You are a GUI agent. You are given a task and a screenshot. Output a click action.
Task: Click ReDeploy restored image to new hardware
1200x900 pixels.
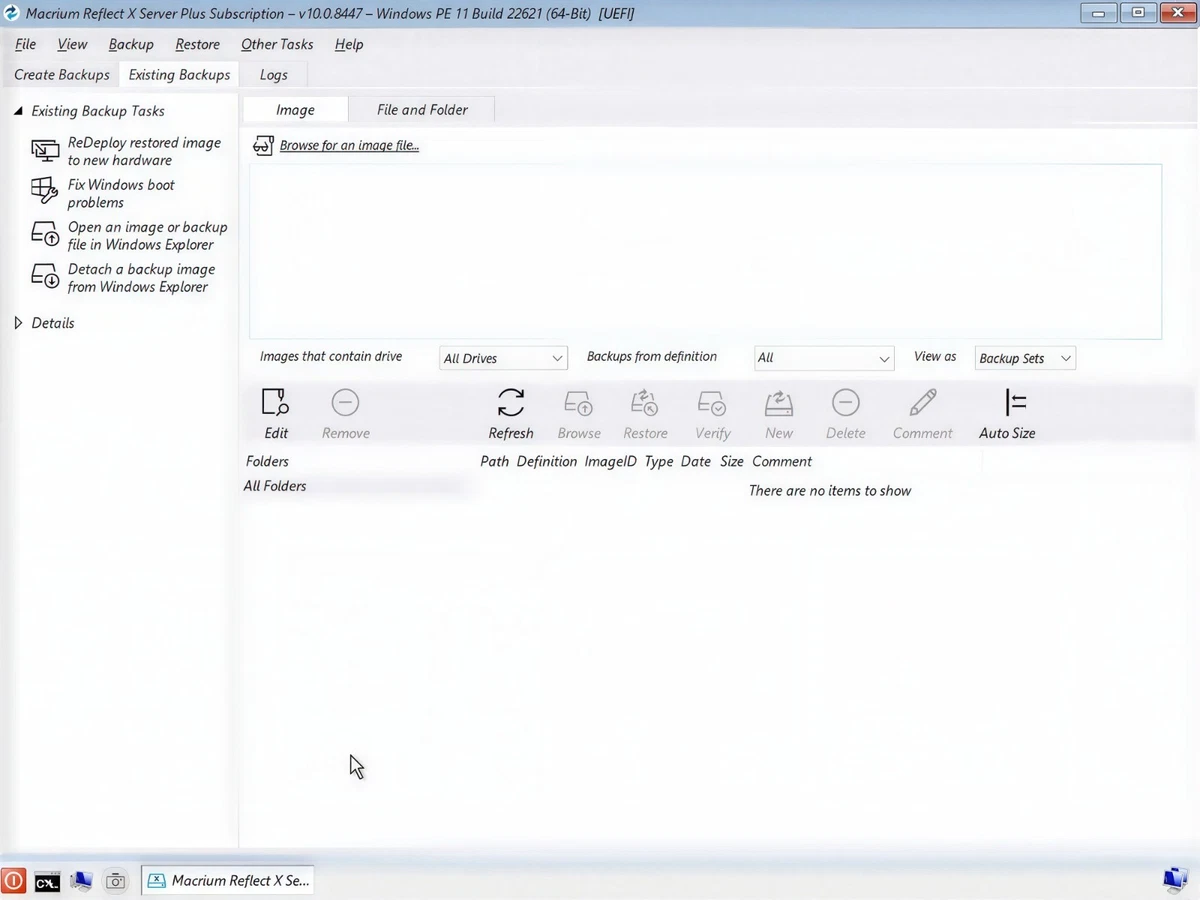tap(144, 151)
